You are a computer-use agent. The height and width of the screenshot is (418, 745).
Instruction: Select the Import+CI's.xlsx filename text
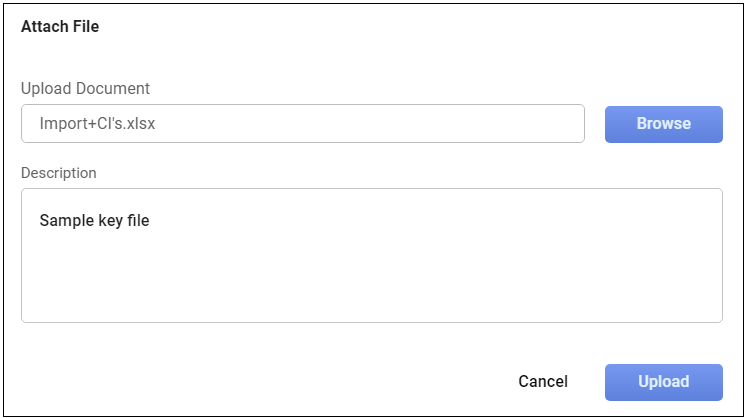point(97,124)
